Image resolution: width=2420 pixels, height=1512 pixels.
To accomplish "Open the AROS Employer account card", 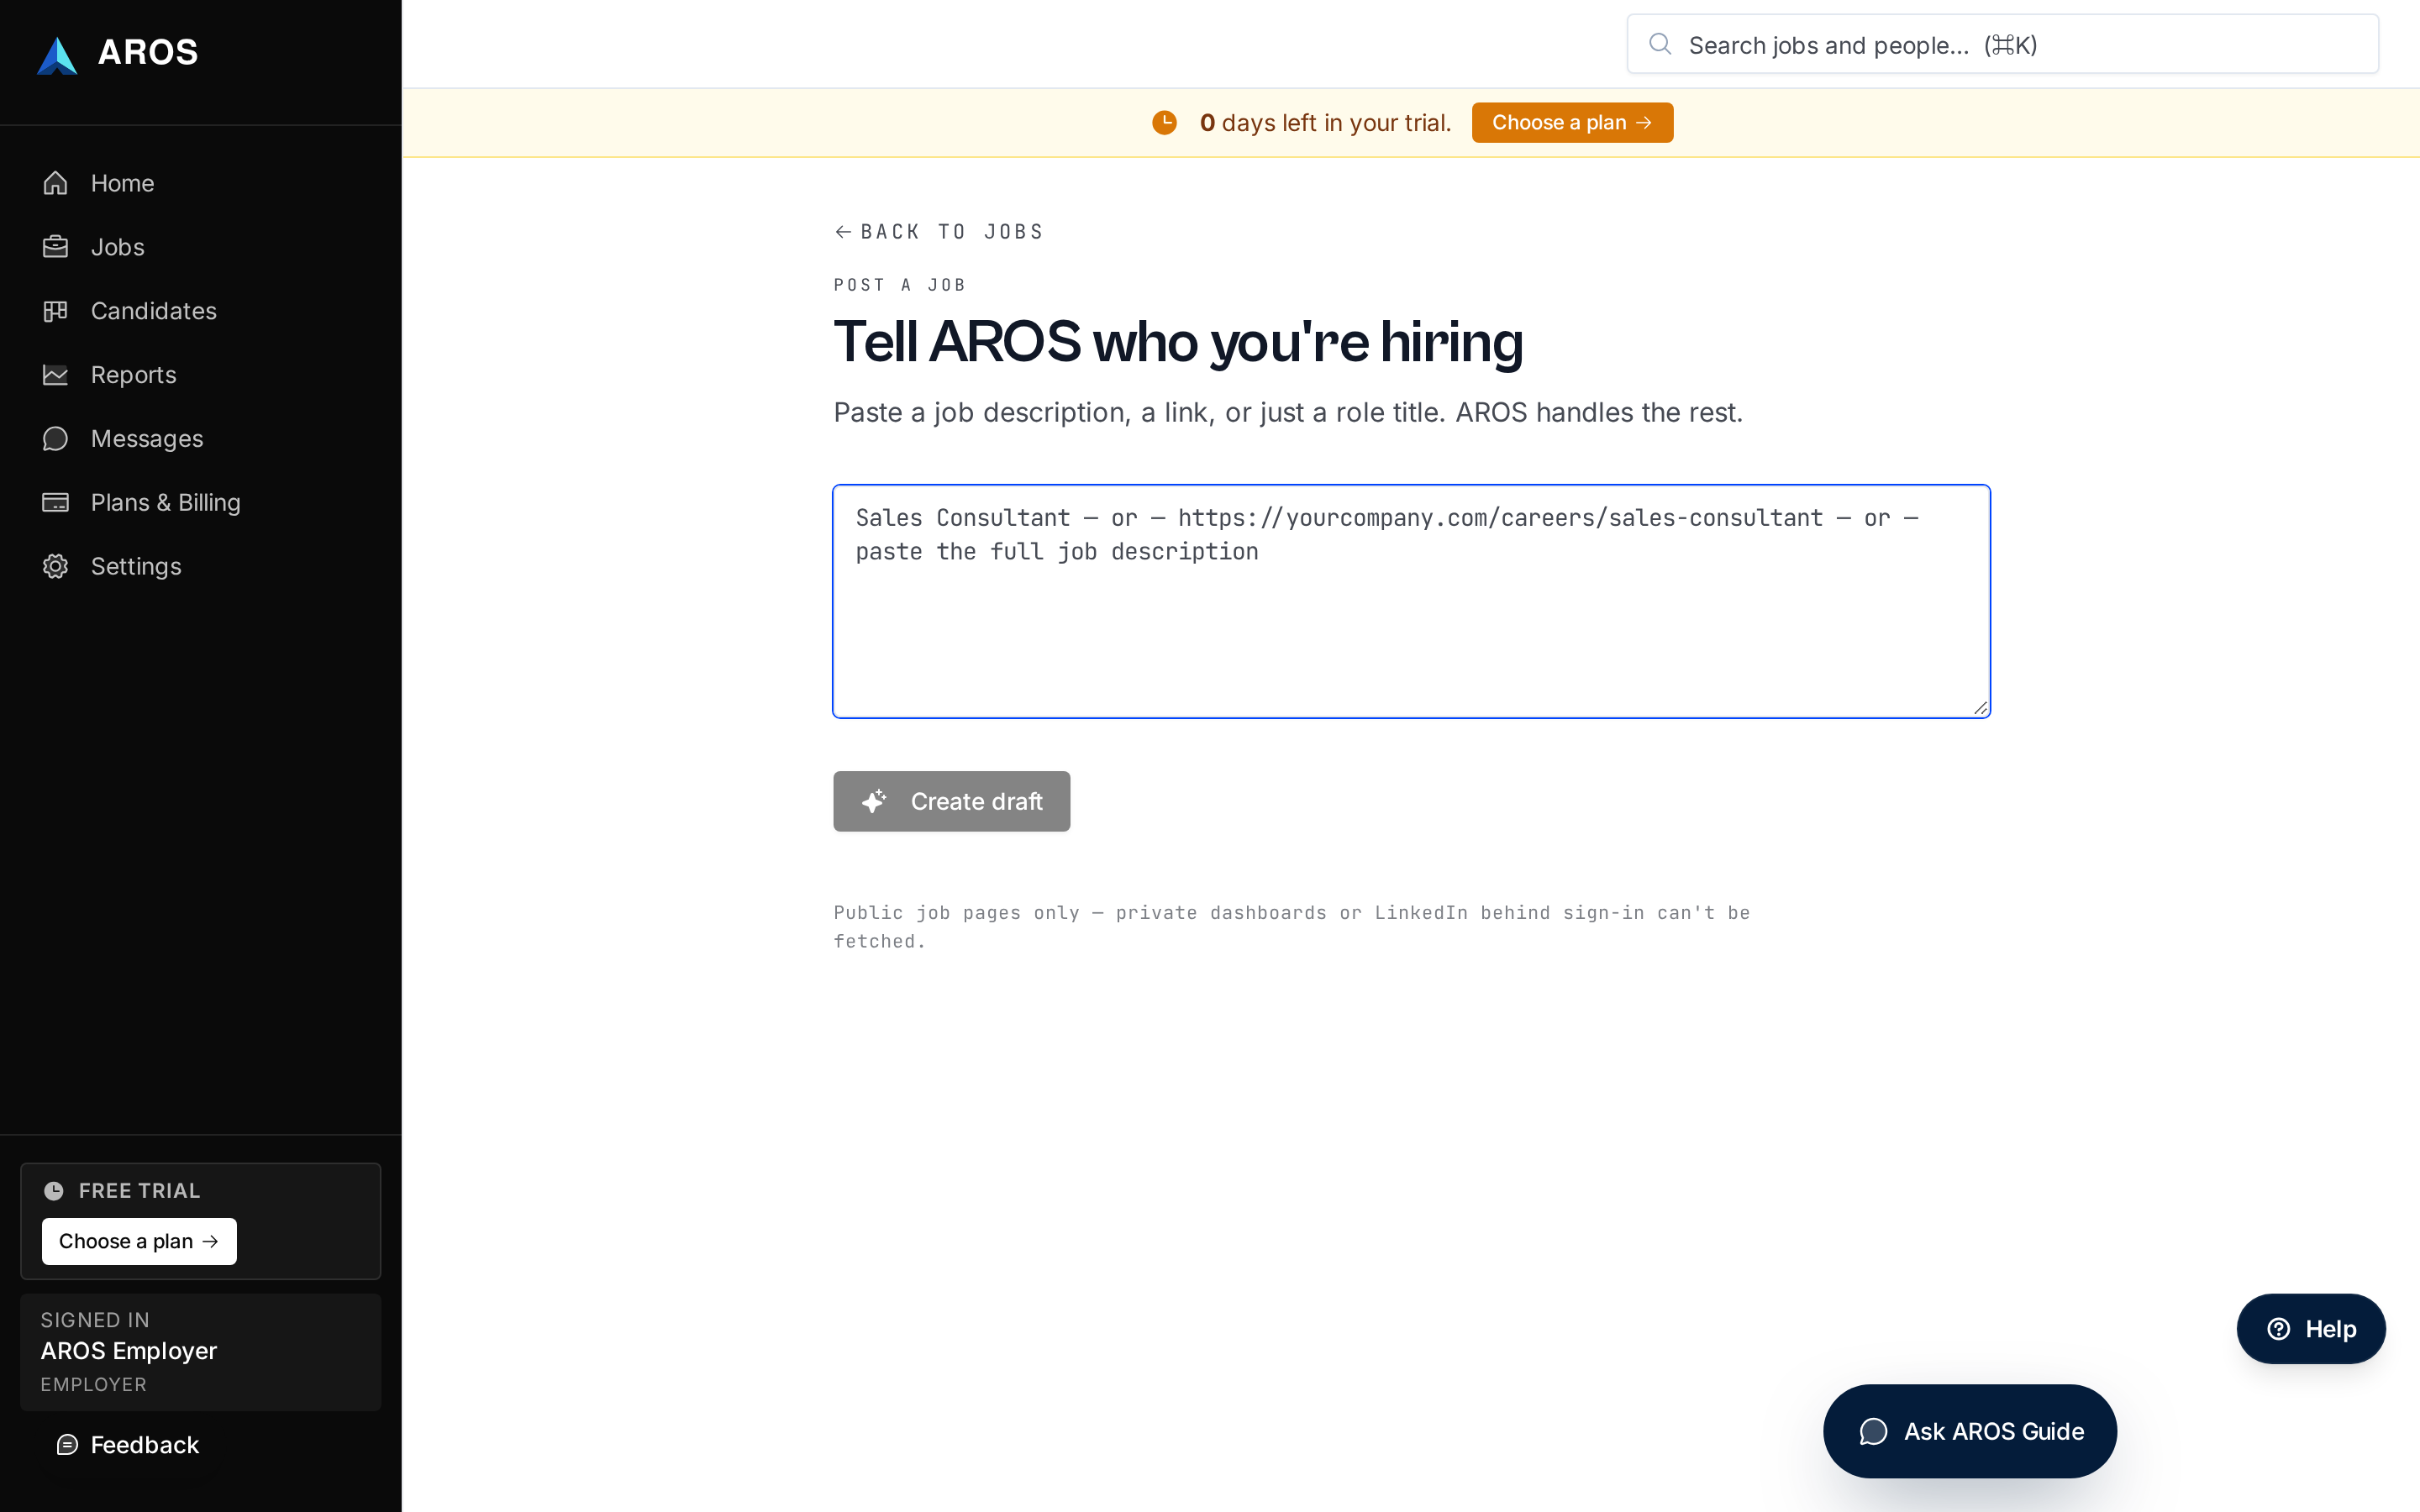I will tap(200, 1352).
